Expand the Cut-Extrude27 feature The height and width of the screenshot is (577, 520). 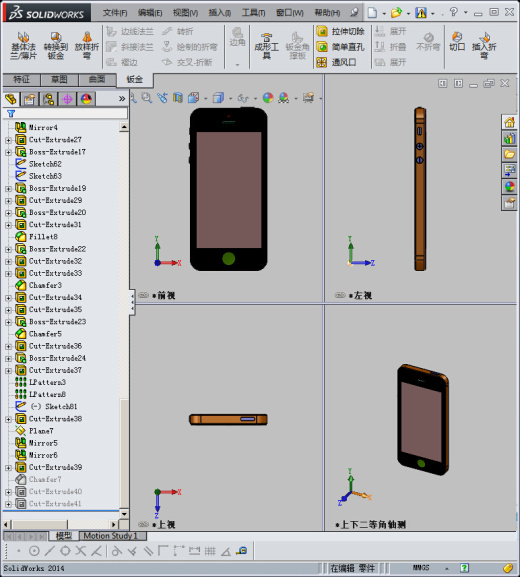(8, 140)
